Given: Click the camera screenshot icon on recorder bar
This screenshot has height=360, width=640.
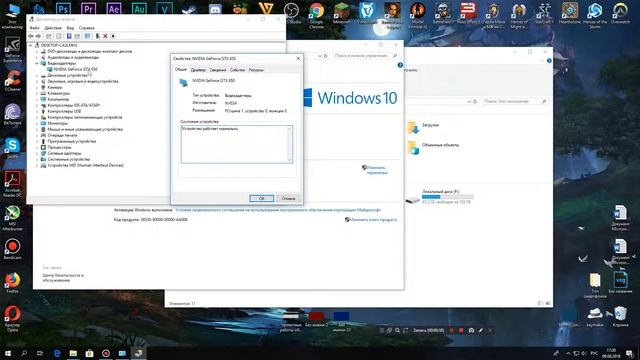Looking at the screenshot, I should 471,330.
